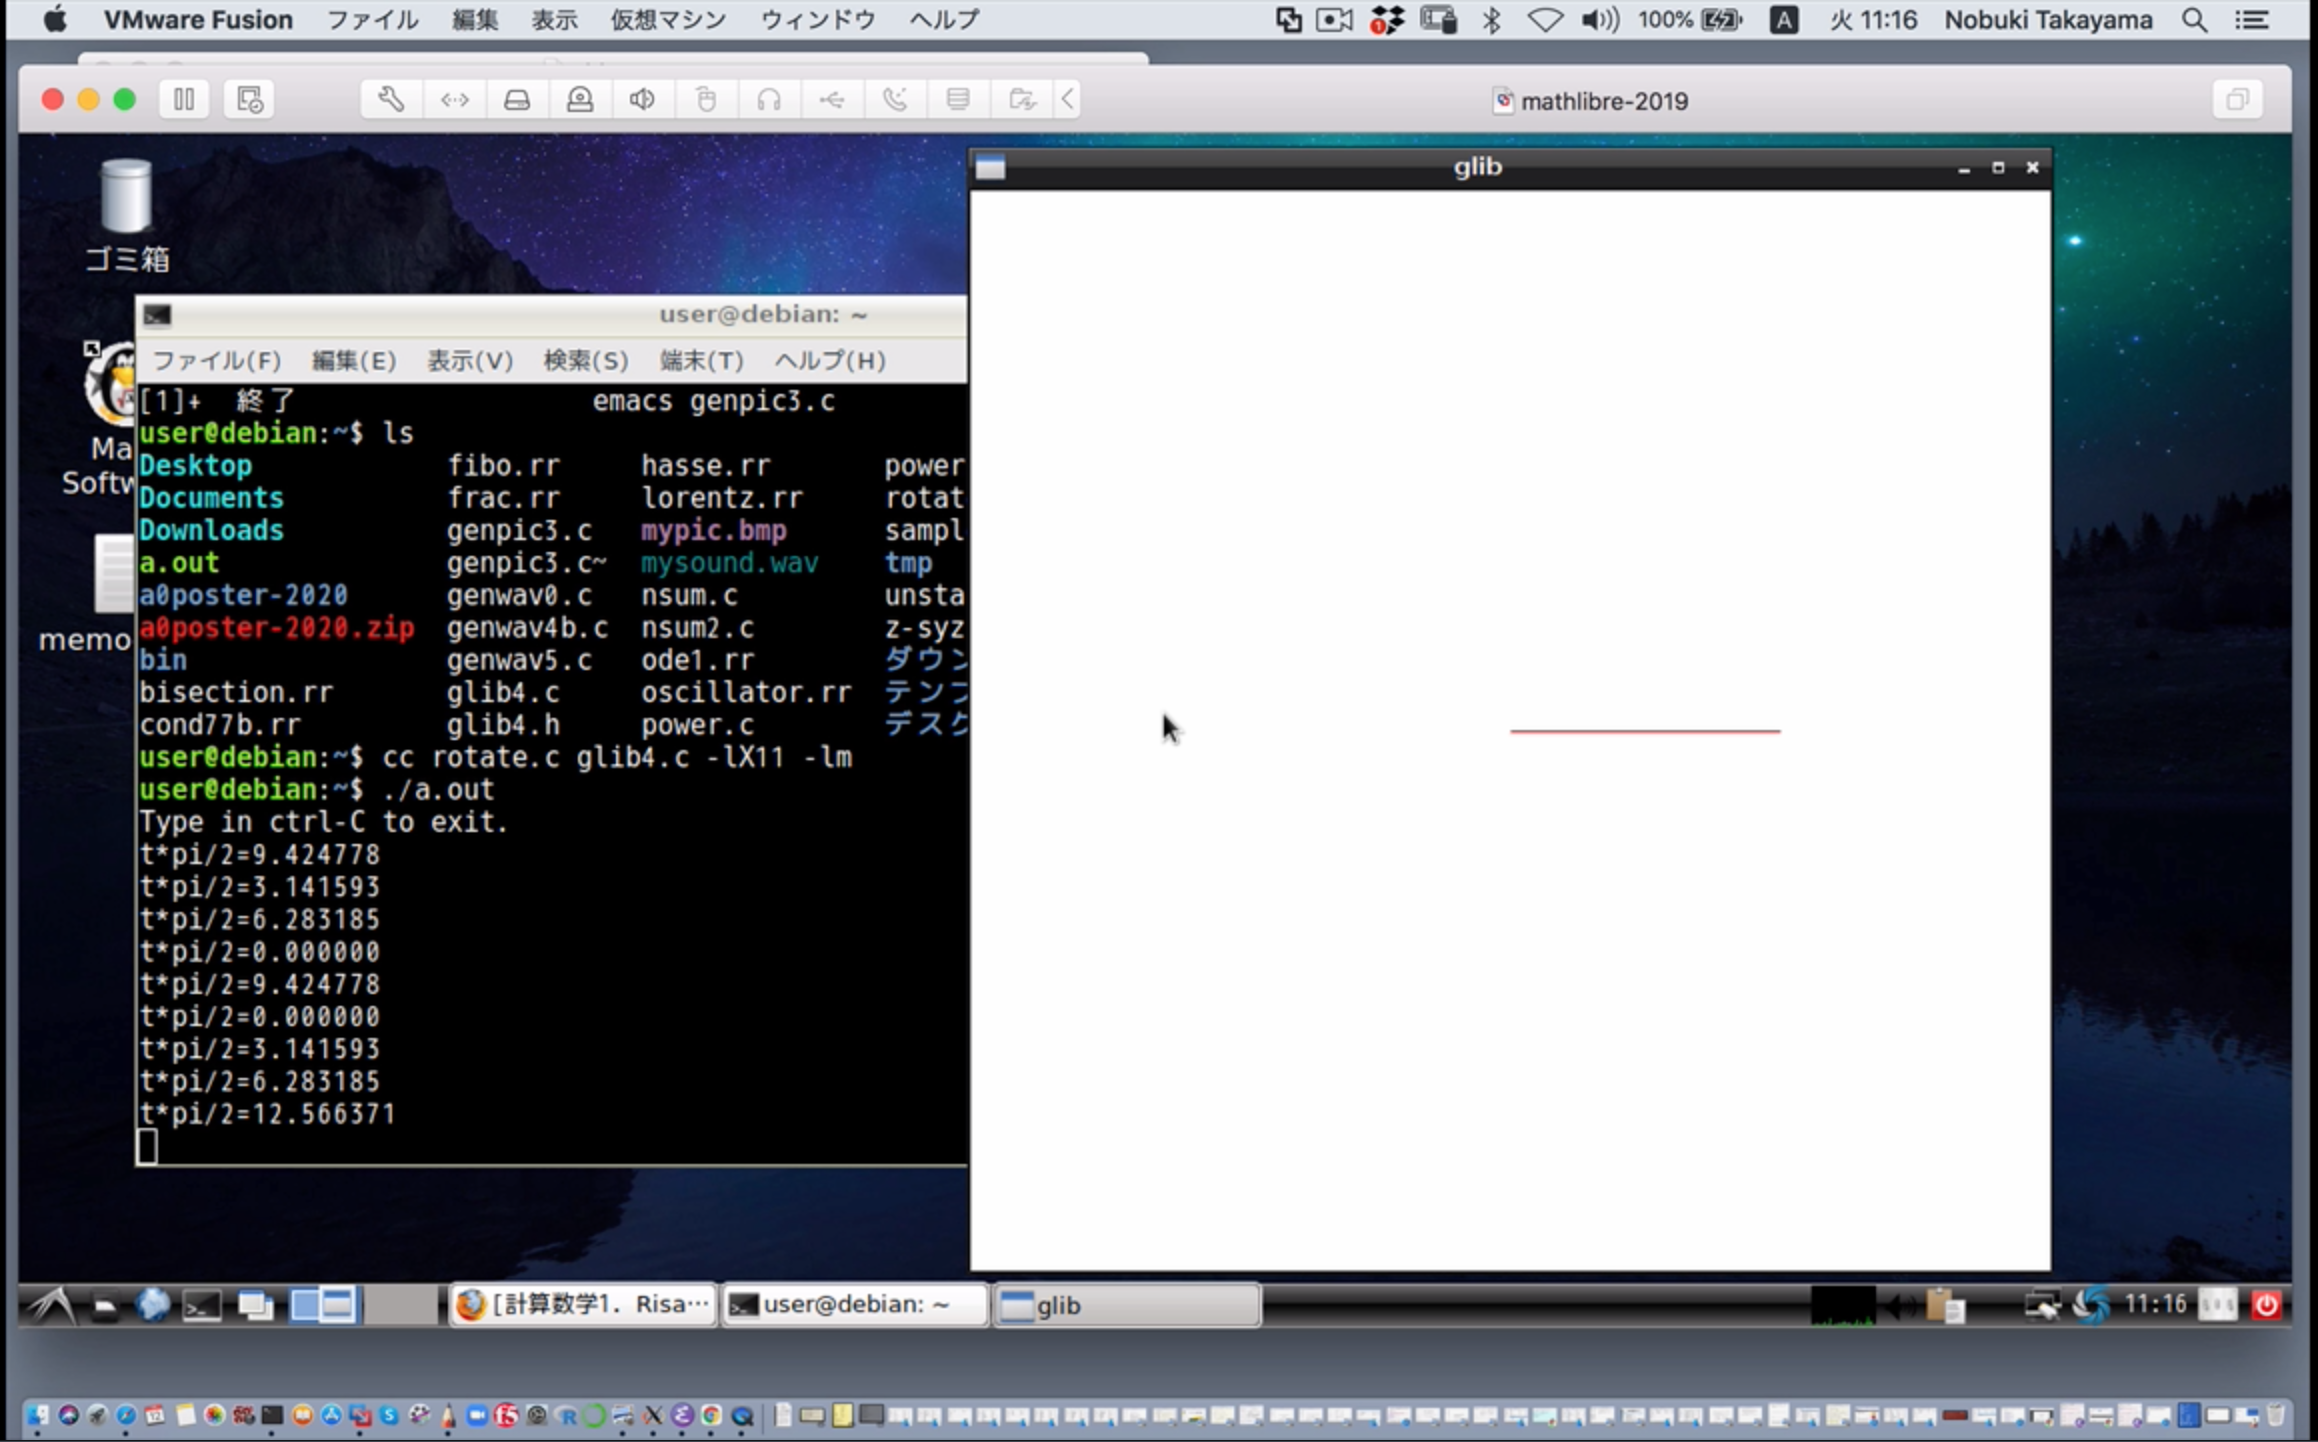The width and height of the screenshot is (2318, 1442).
Task: Open the ウィンドウ menu in menu bar
Action: coord(818,19)
